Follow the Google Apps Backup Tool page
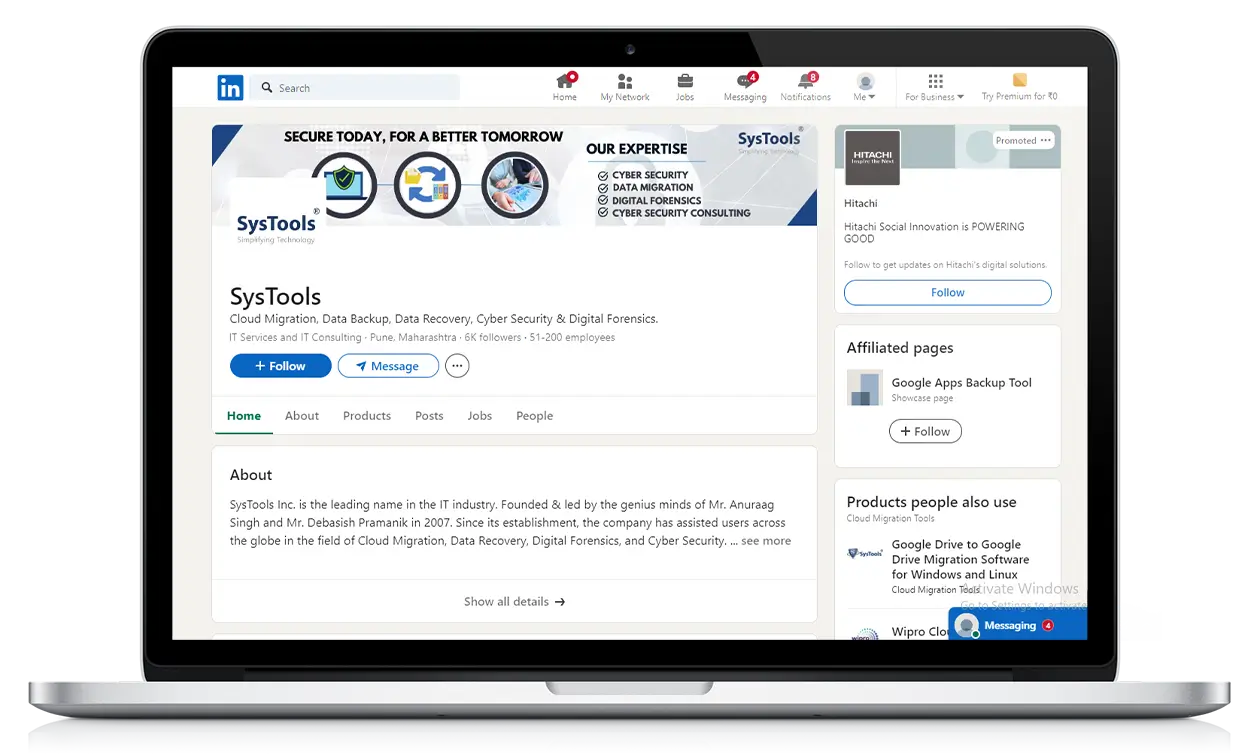This screenshot has width=1260, height=756. [x=925, y=432]
